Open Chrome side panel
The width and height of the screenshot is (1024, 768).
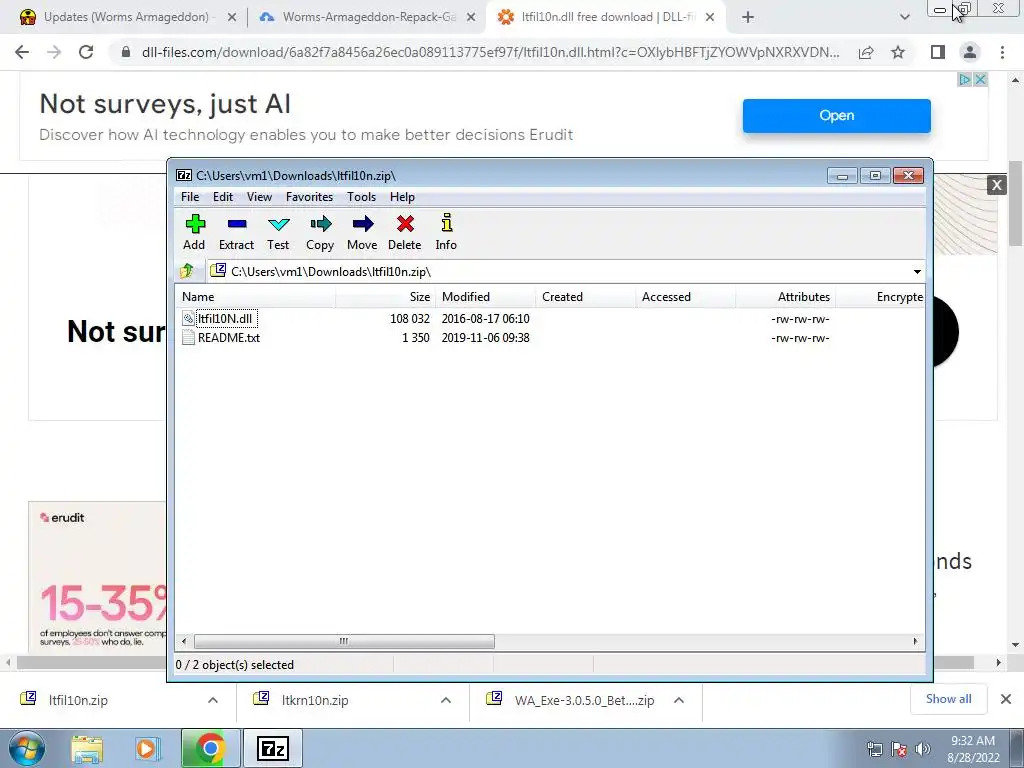click(938, 52)
